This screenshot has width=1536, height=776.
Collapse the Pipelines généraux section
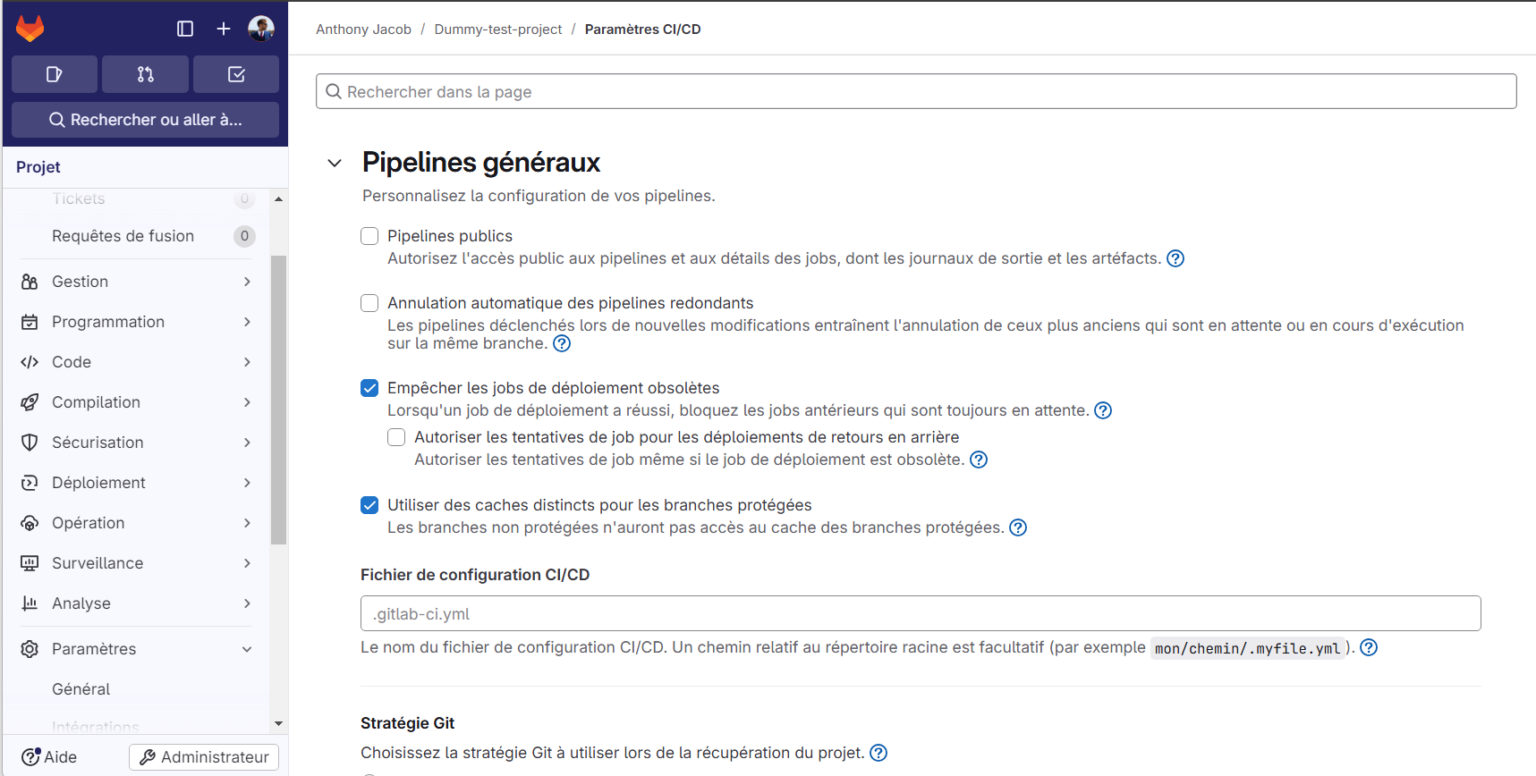[334, 162]
